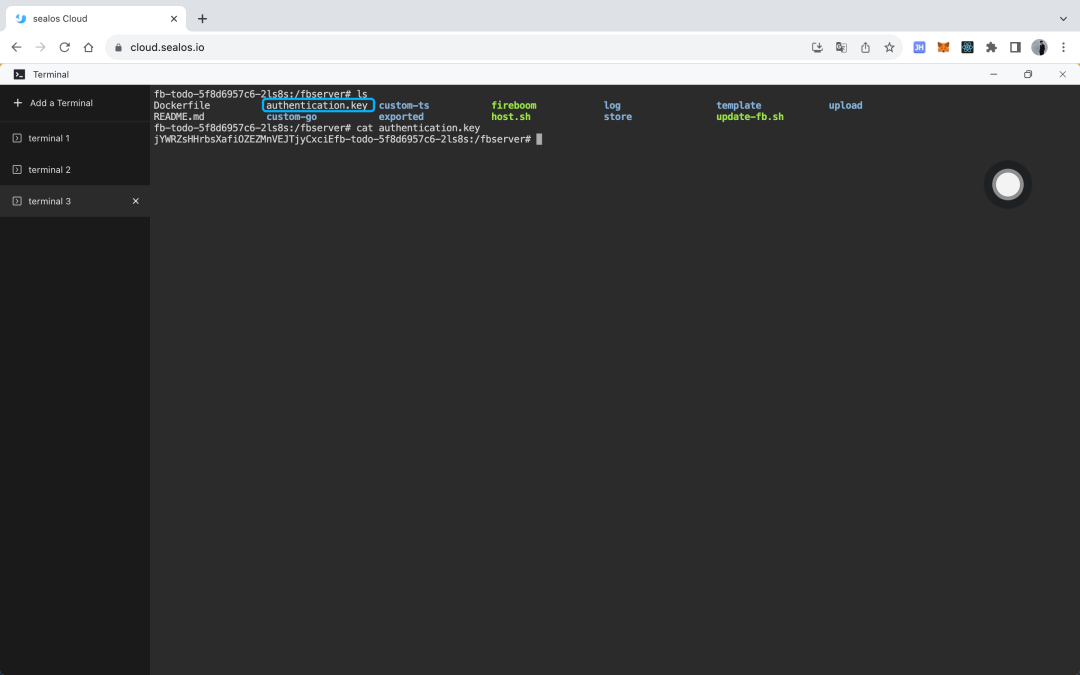
Task: Click the terminal cursor at the prompt
Action: tap(539, 139)
